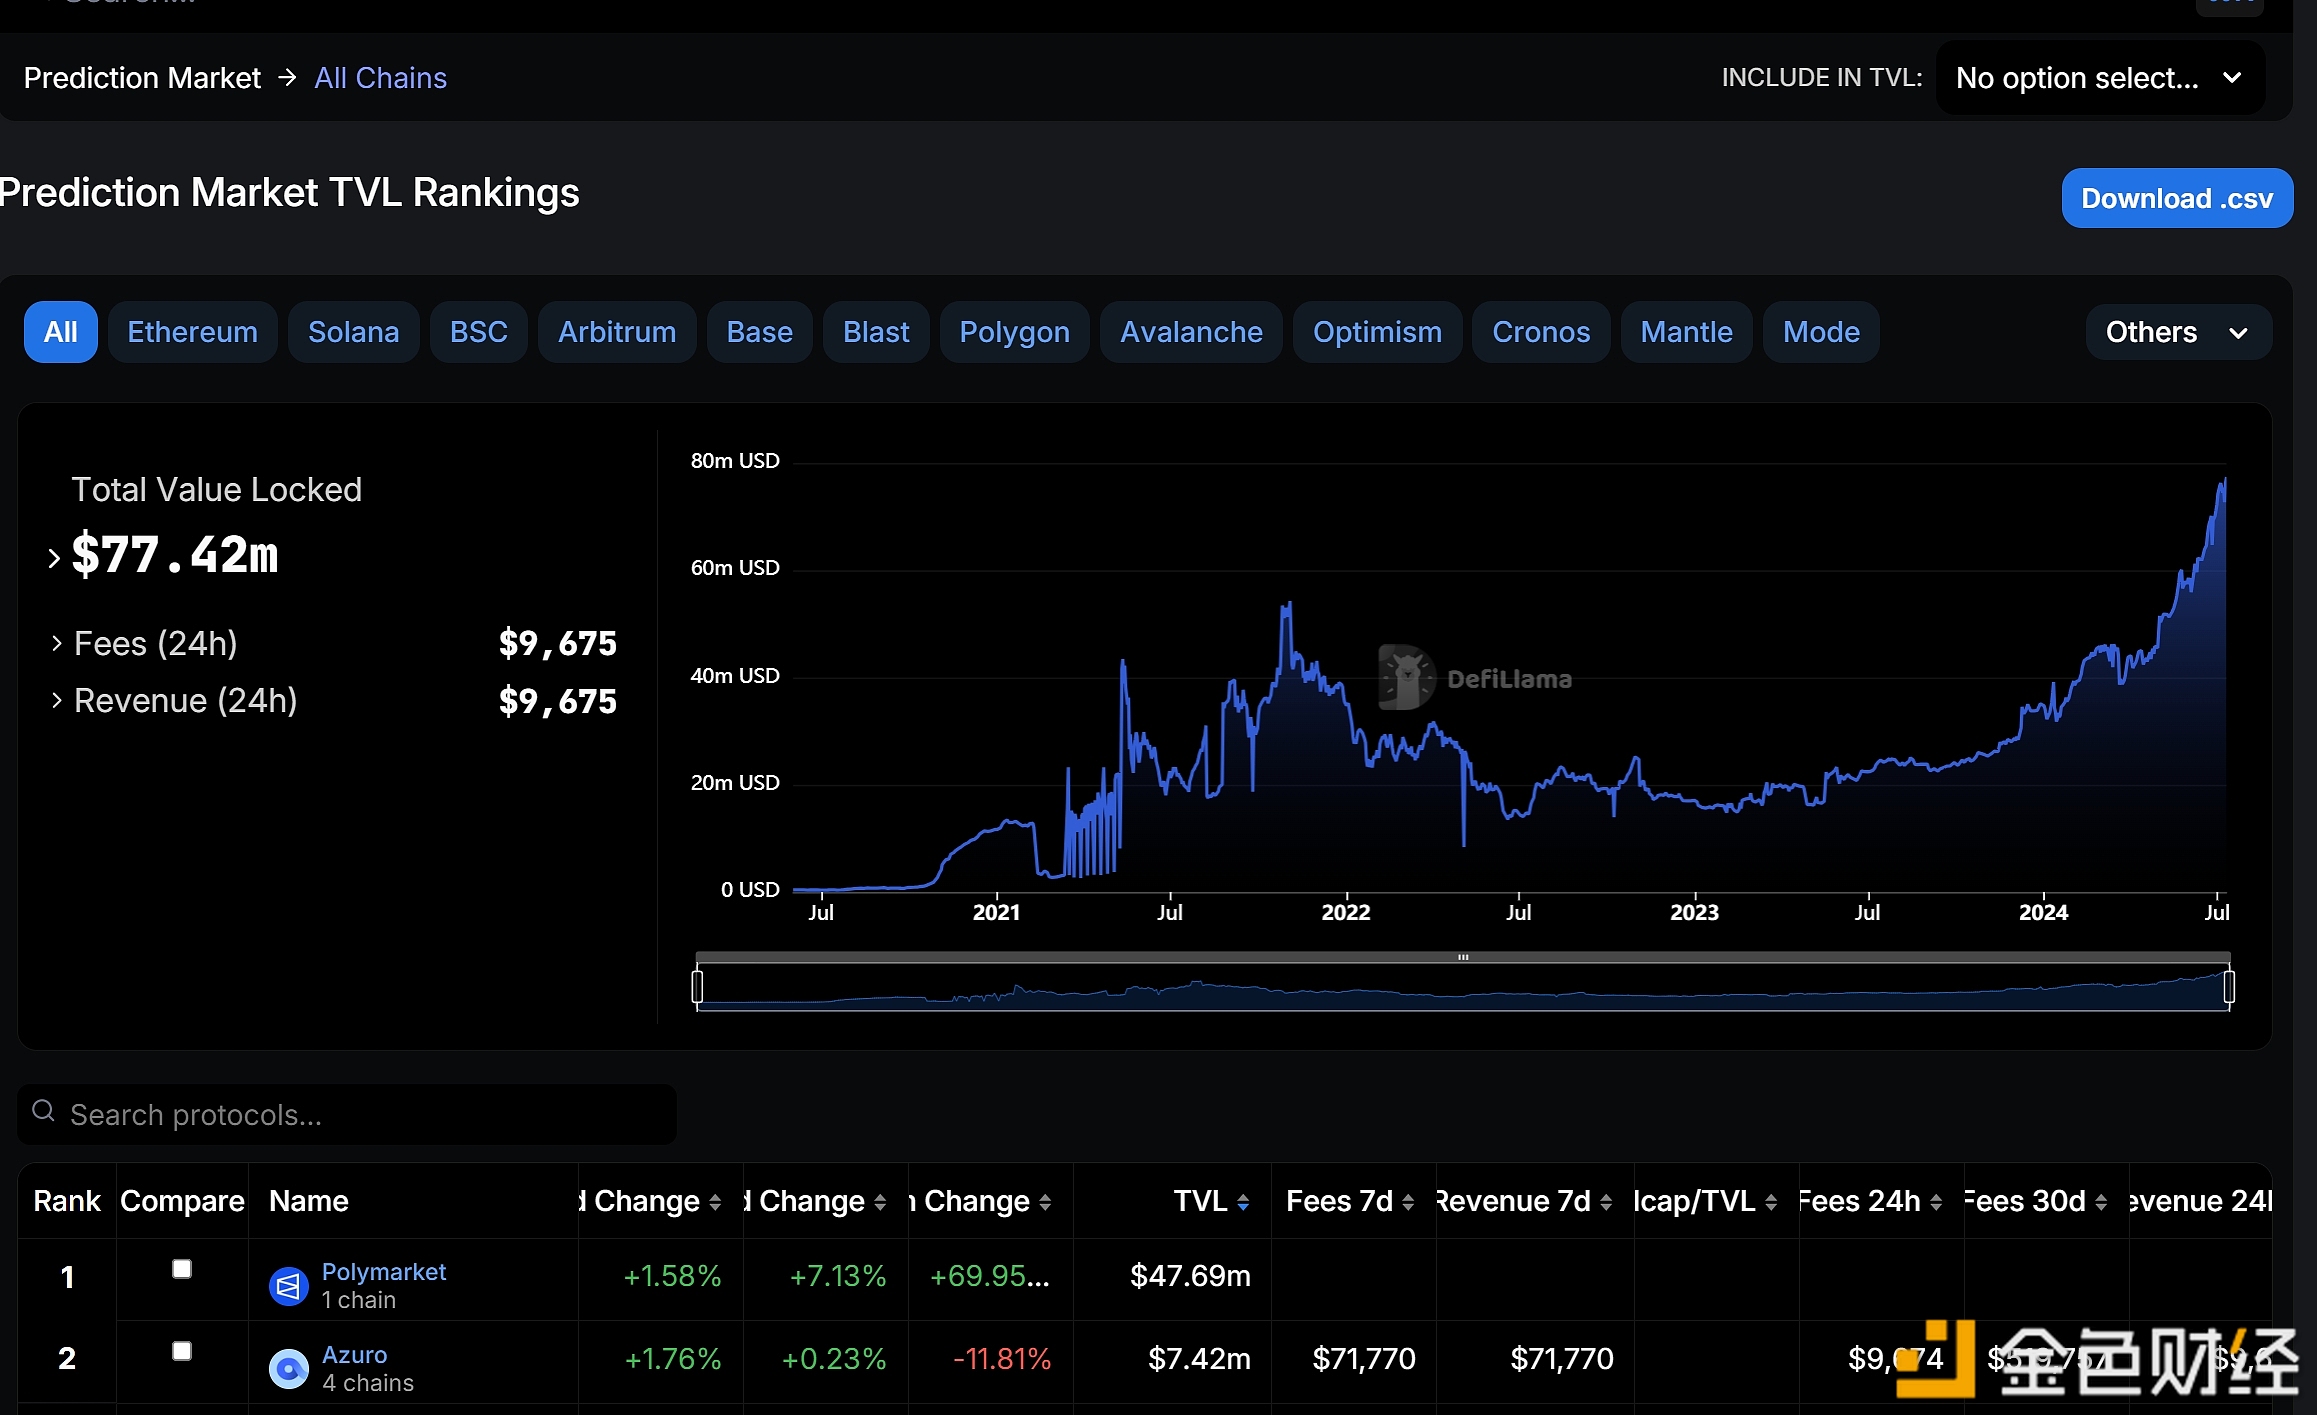Expand the Total Value Locked breakdown
The width and height of the screenshot is (2317, 1415).
pos(54,558)
